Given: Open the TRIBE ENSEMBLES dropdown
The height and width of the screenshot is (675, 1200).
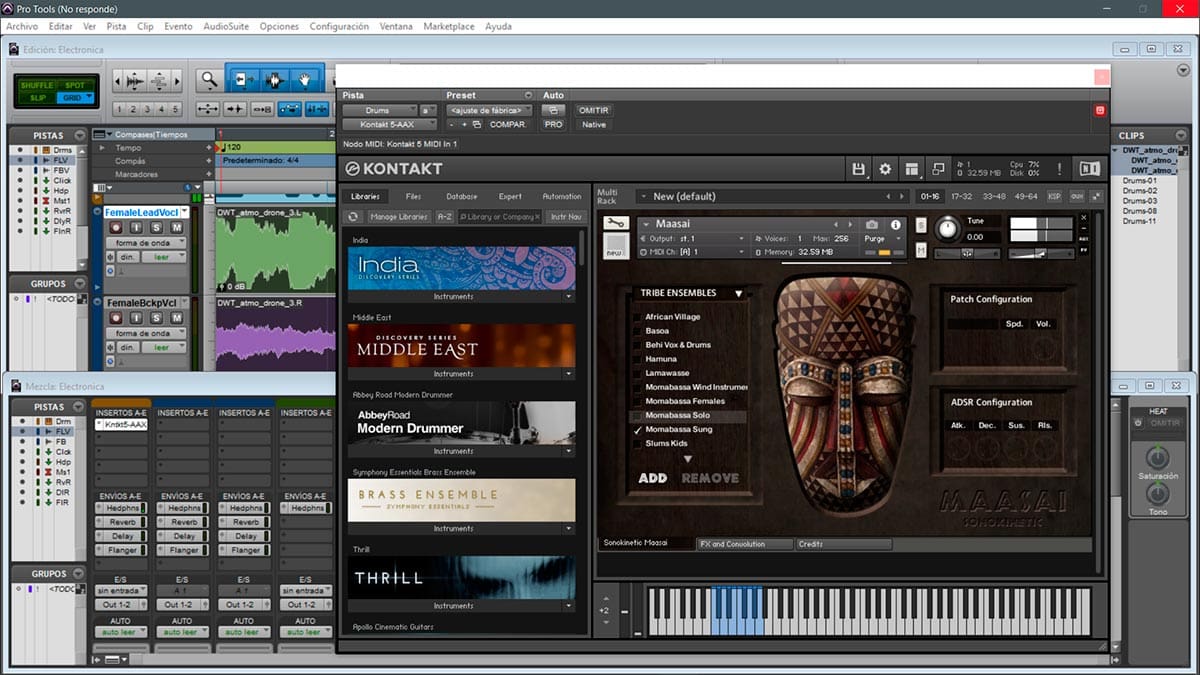Looking at the screenshot, I should pos(690,293).
